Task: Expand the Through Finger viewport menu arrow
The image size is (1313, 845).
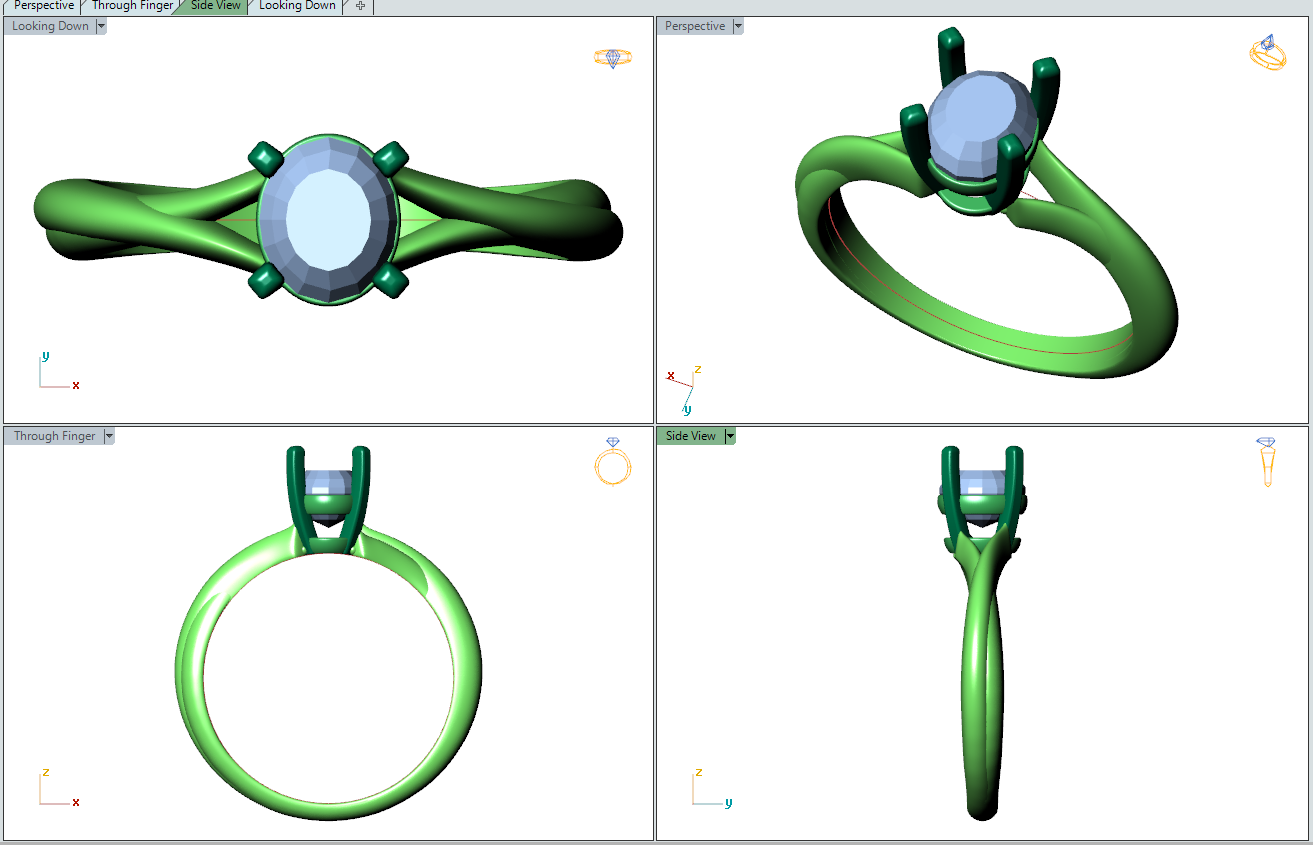Action: pyautogui.click(x=109, y=436)
